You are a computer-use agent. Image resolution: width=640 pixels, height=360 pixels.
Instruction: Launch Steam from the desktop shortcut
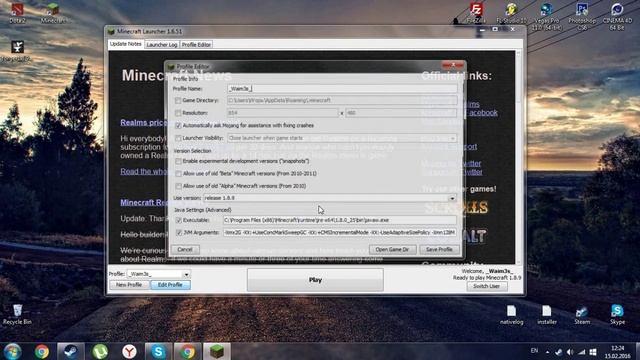pos(582,314)
